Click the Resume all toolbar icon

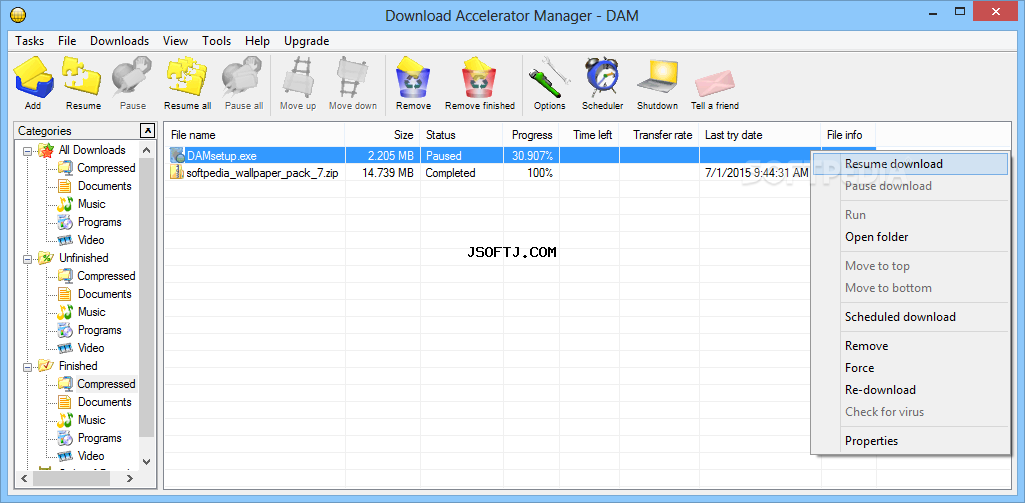pos(188,78)
